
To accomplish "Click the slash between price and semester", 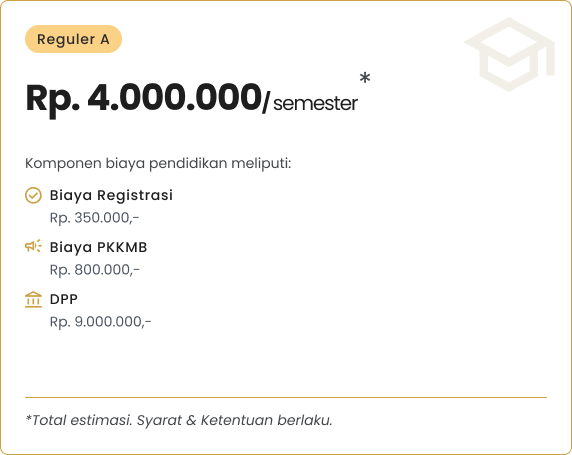I will click(266, 102).
